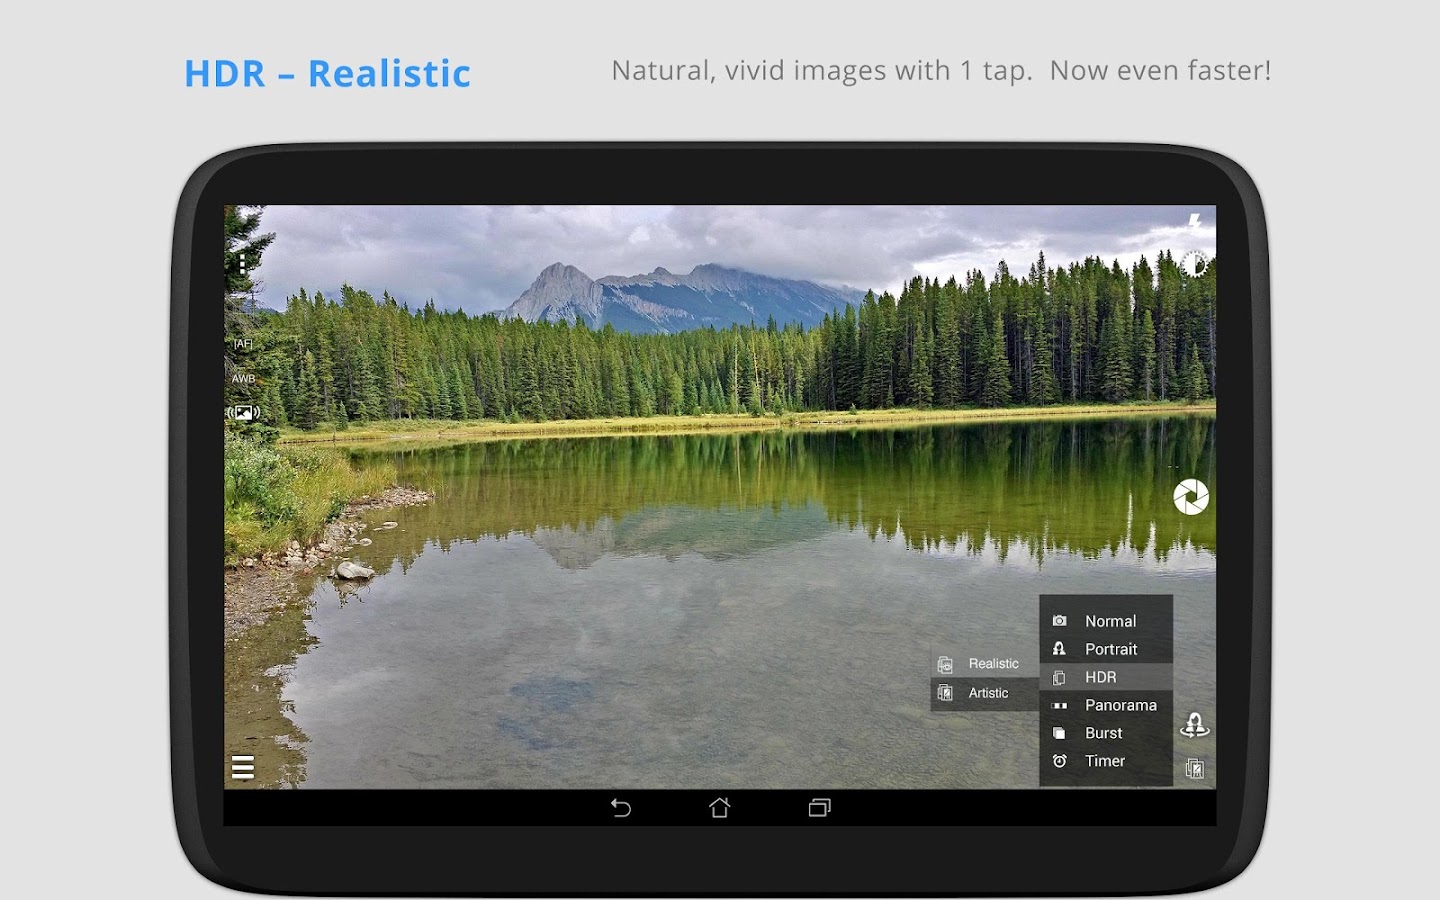
Task: Select Portrait mode from the list
Action: 1106,649
